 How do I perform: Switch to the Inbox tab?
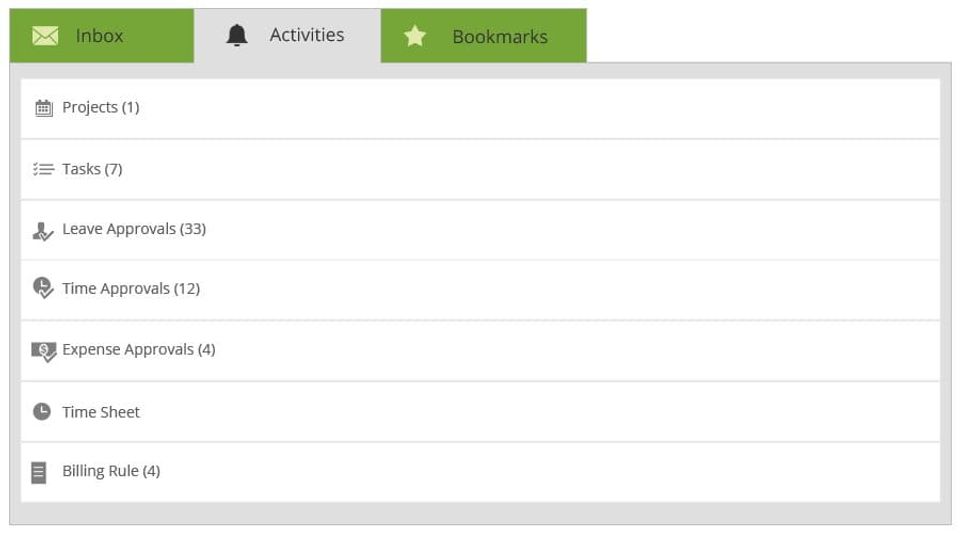point(101,36)
